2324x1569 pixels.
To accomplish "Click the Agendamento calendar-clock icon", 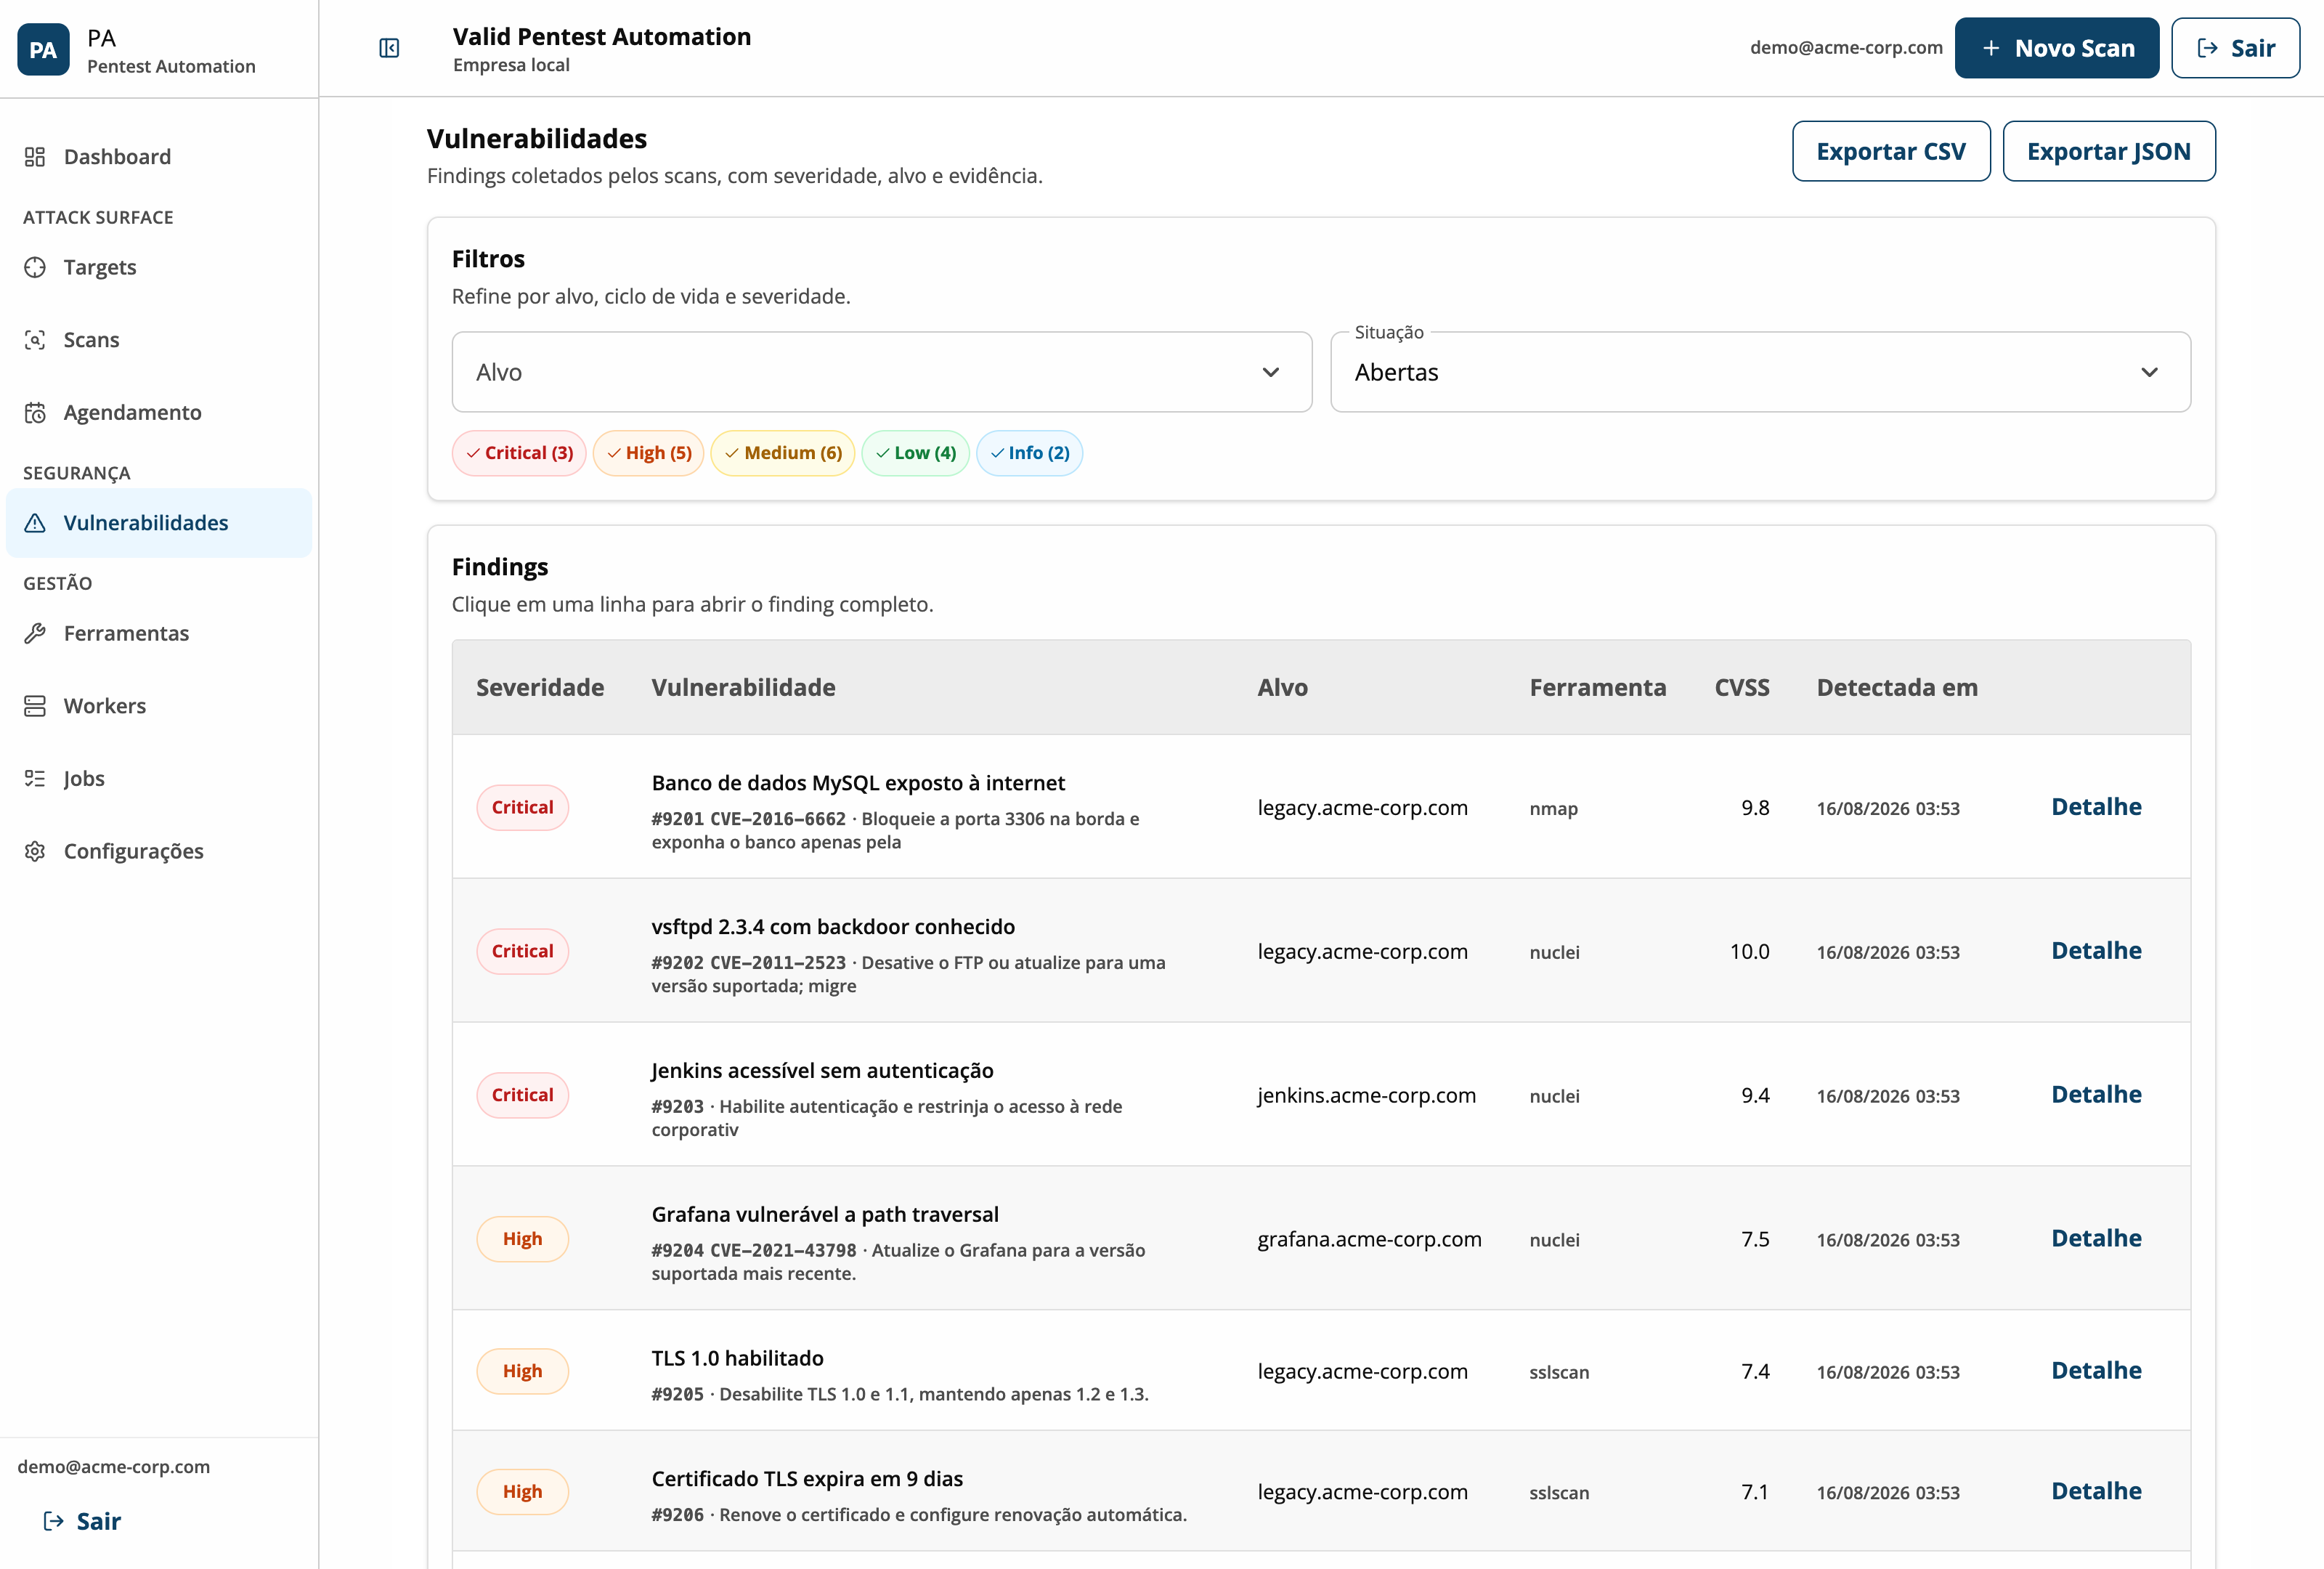I will pos(35,412).
